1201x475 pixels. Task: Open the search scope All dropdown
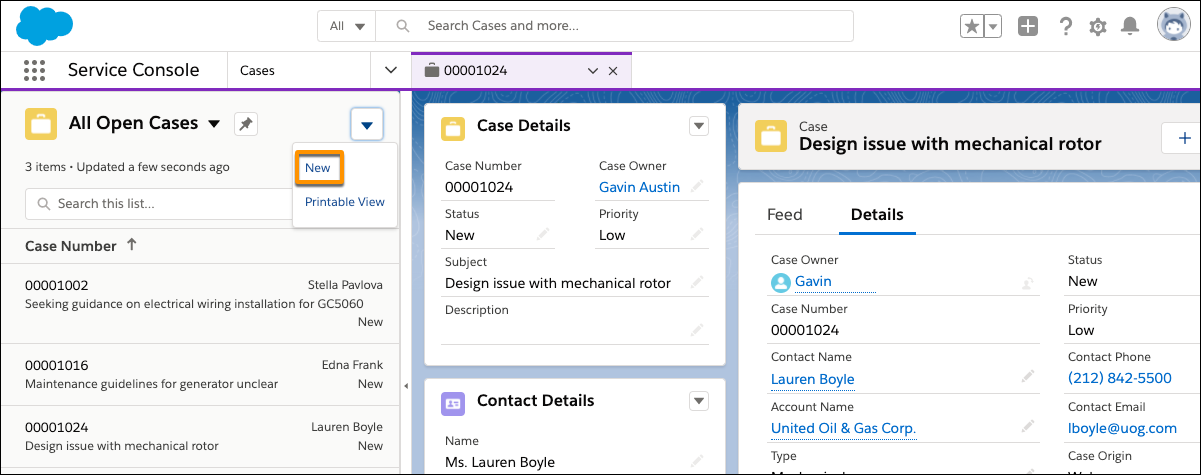[x=347, y=26]
